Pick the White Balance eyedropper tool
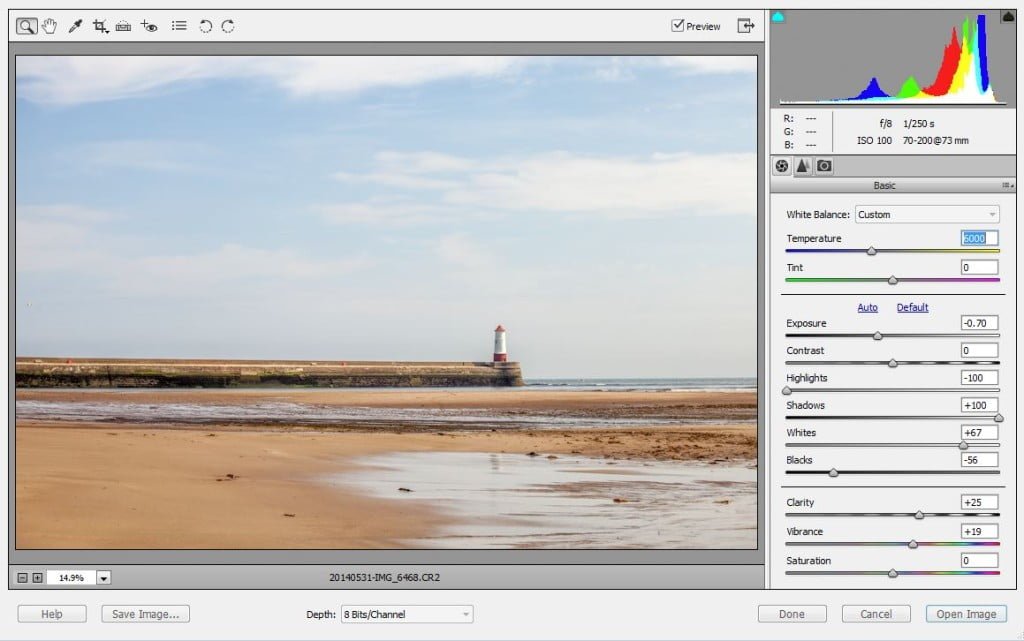The height and width of the screenshot is (641, 1024). (x=75, y=26)
